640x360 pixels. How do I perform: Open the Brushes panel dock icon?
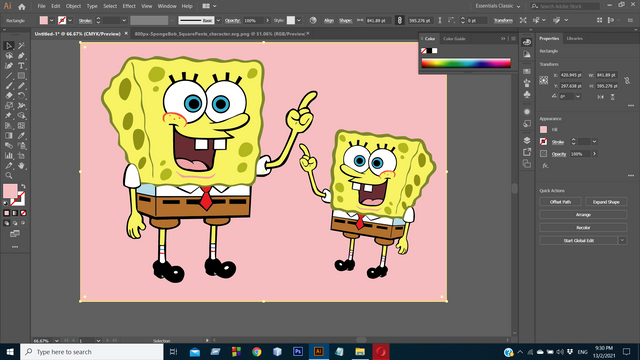pos(527,83)
